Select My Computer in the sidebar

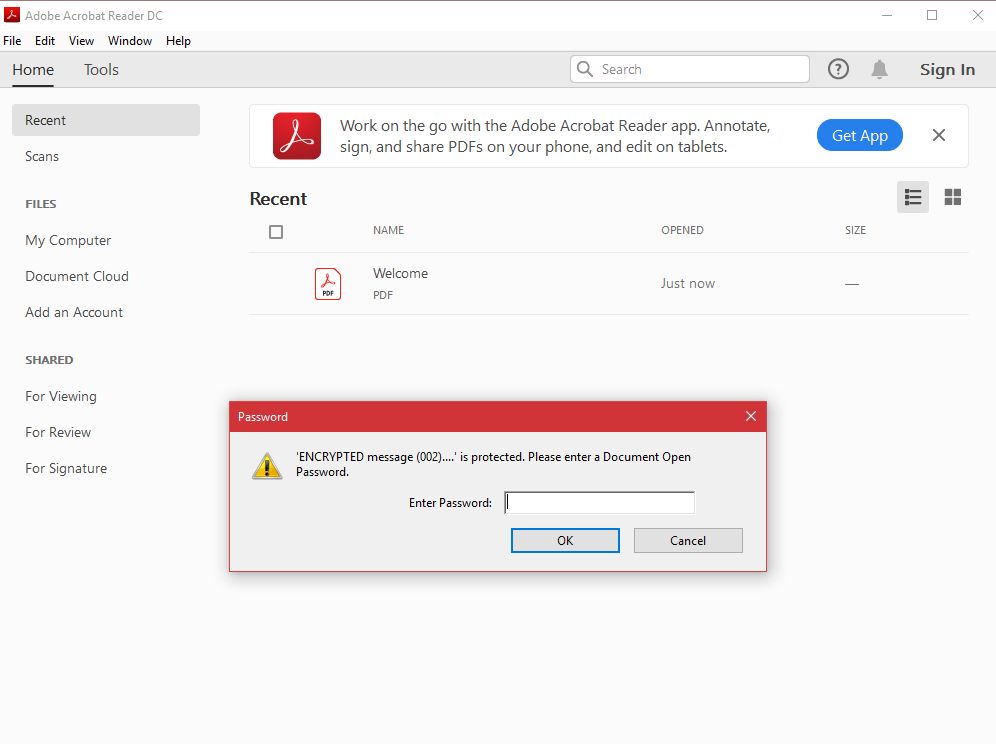click(x=68, y=240)
